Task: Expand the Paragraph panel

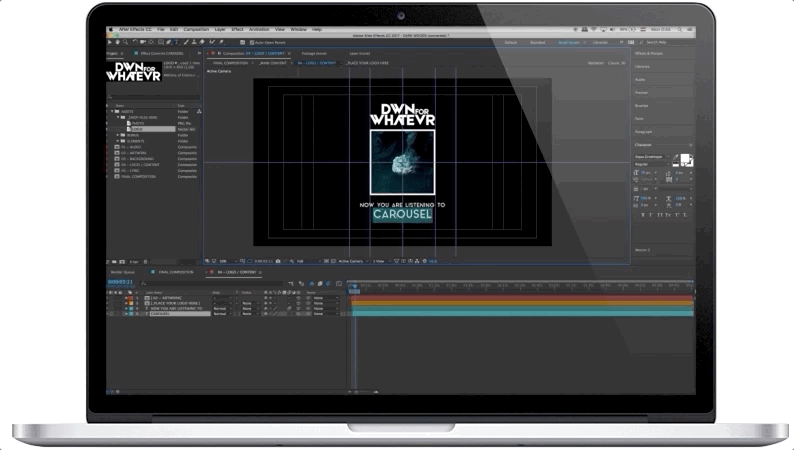Action: coord(644,132)
